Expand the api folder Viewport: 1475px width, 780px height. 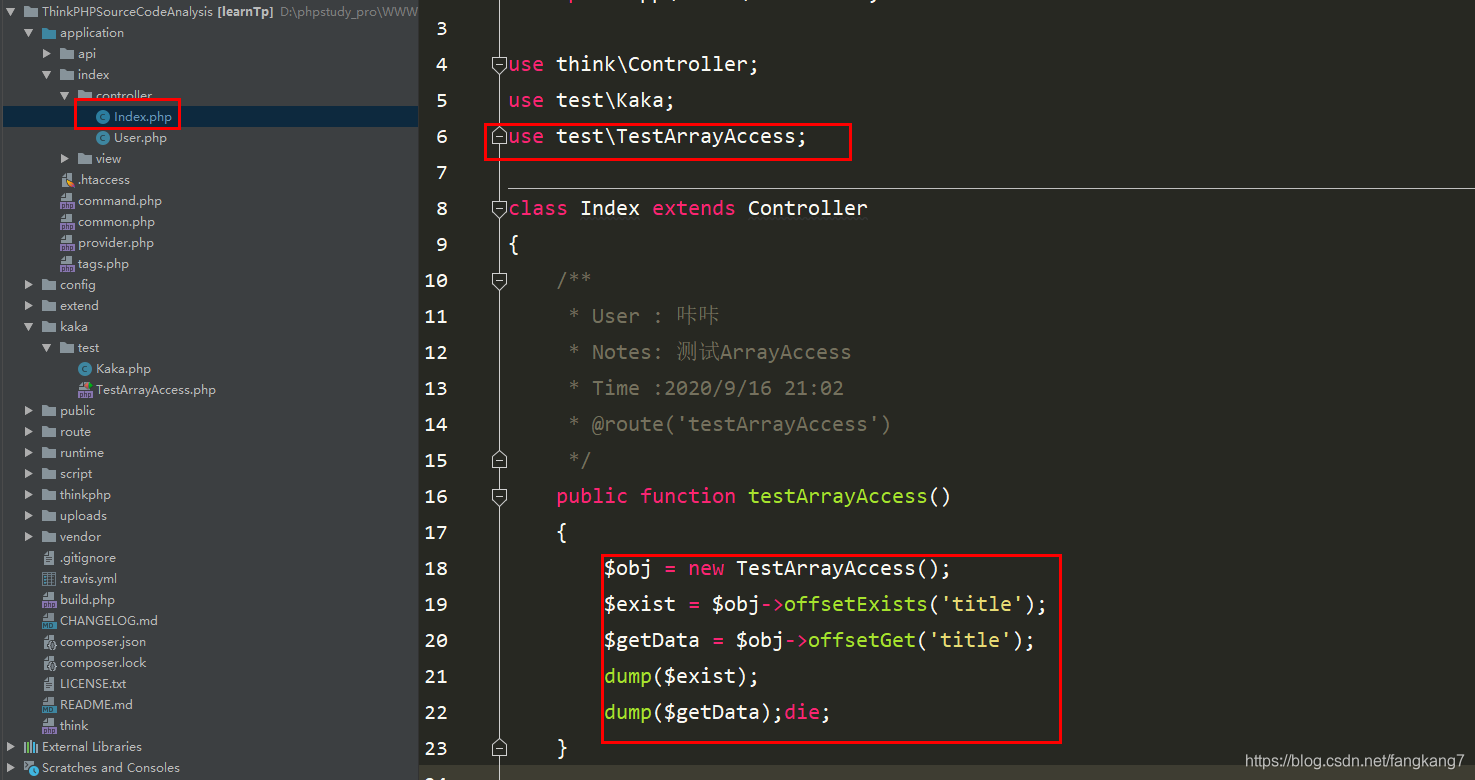tap(47, 54)
